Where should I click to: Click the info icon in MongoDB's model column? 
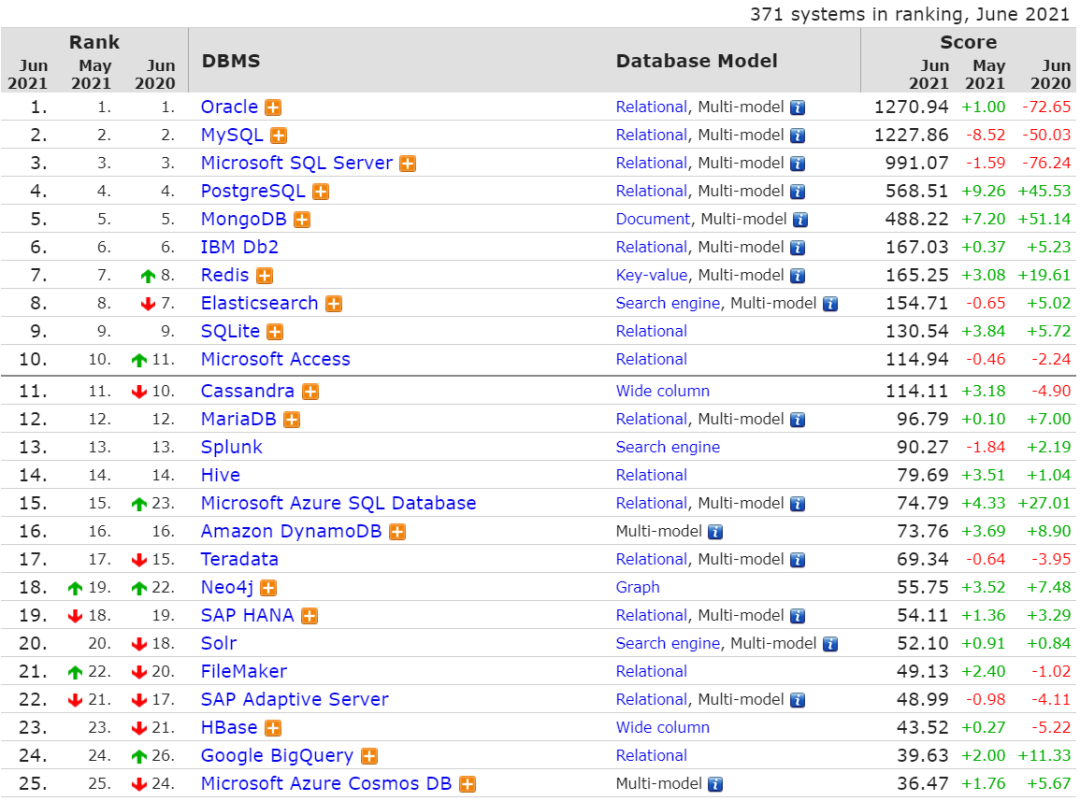pyautogui.click(x=801, y=220)
